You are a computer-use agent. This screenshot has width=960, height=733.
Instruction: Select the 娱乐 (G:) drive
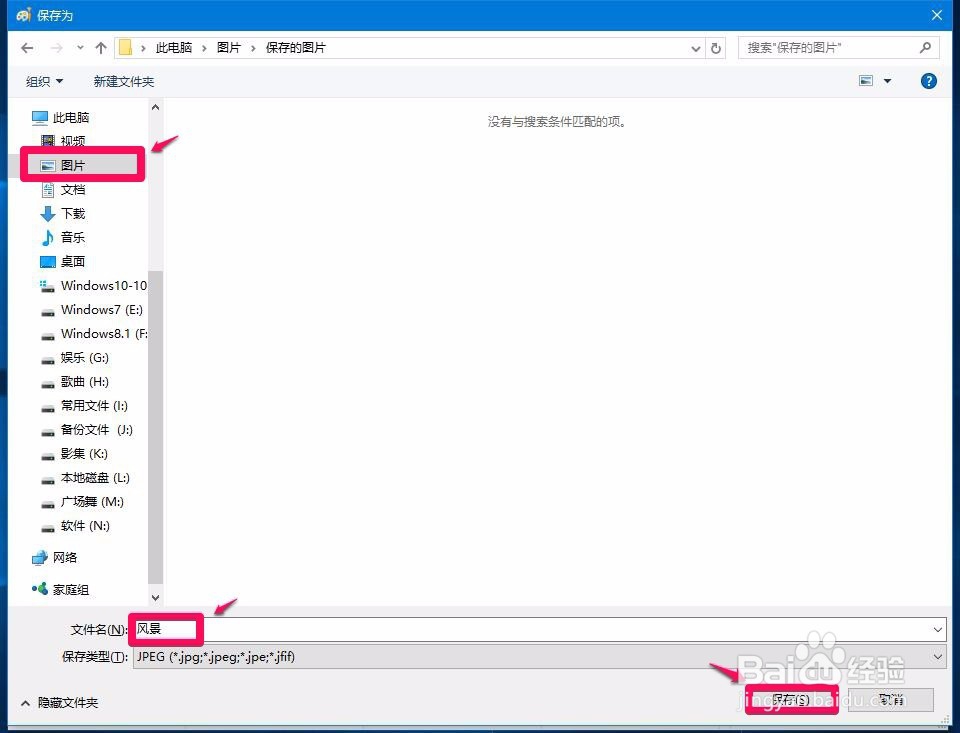pyautogui.click(x=84, y=358)
